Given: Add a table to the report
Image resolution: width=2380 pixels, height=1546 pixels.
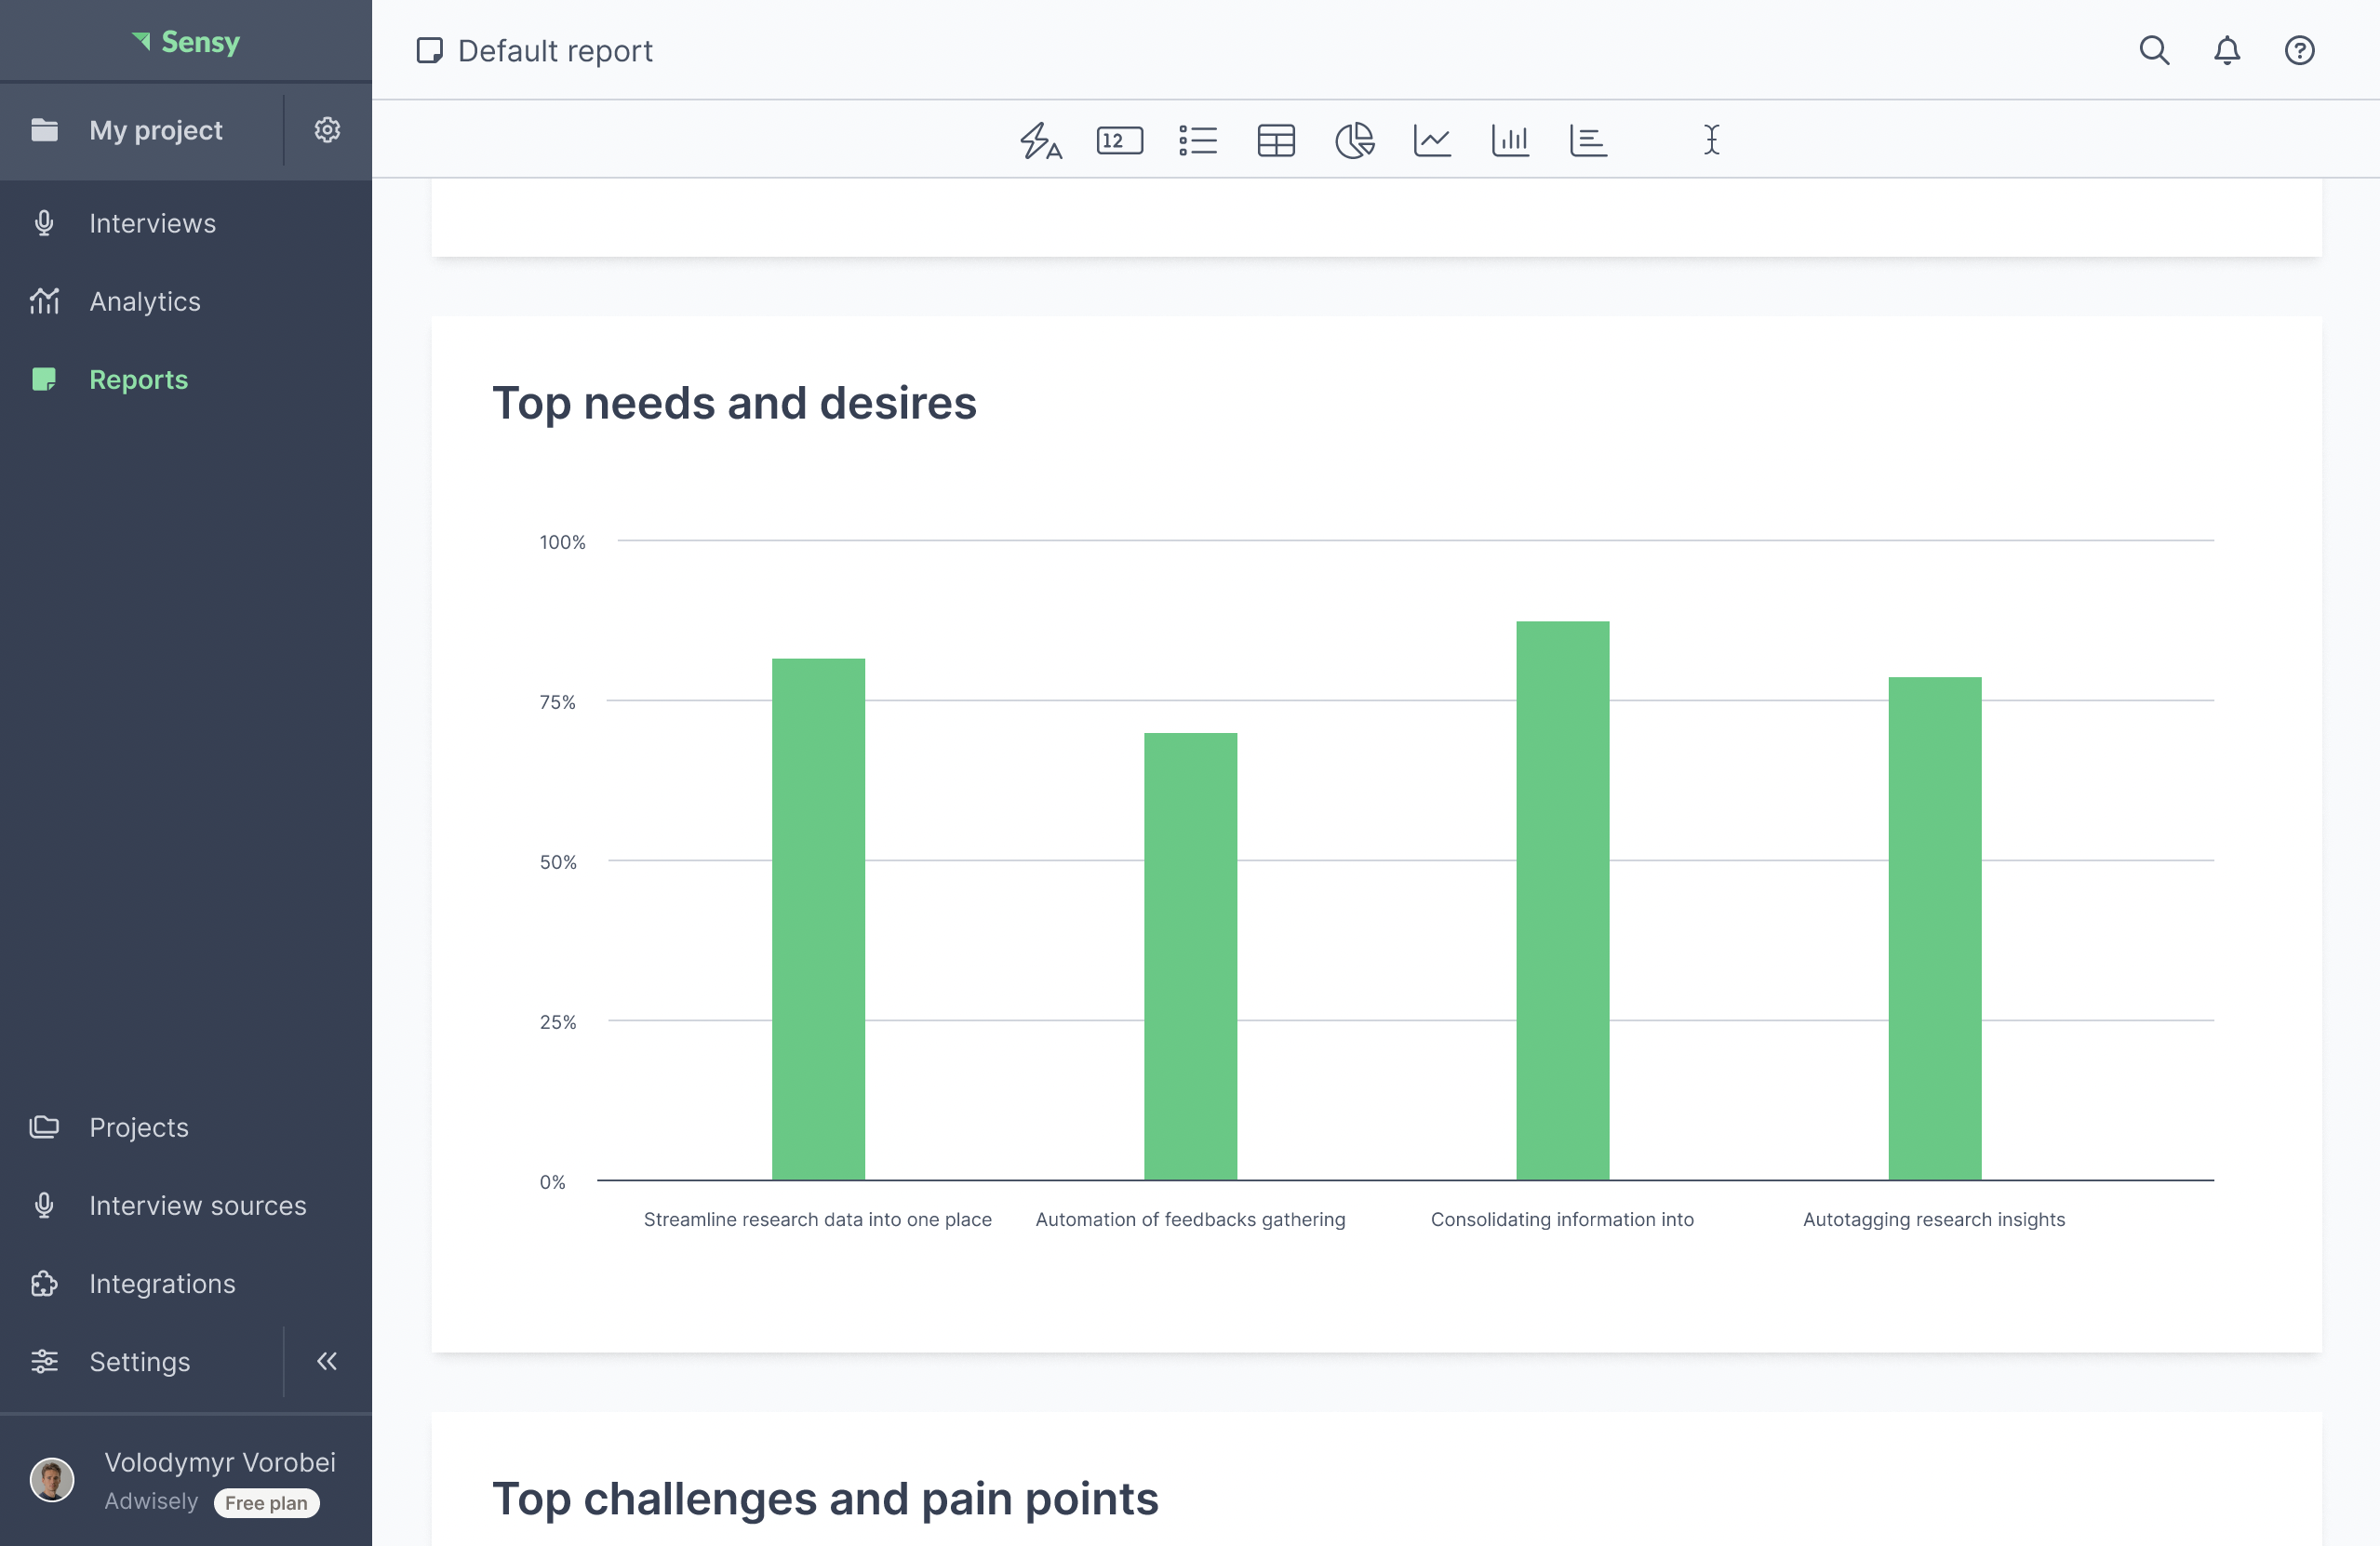Looking at the screenshot, I should (1276, 140).
